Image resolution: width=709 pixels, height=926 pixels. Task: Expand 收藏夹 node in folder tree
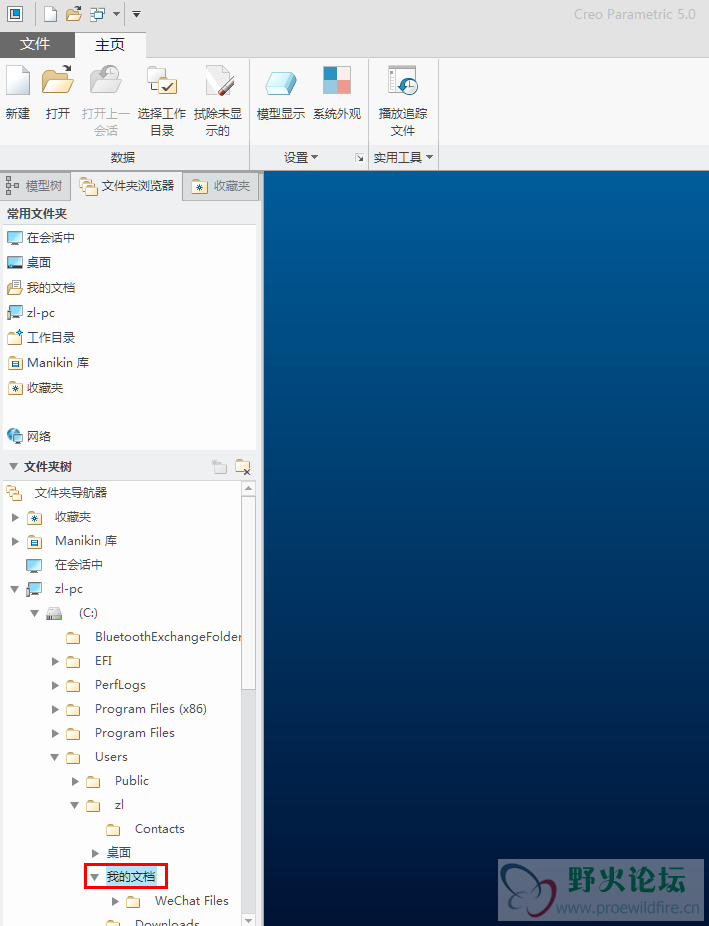click(x=15, y=517)
